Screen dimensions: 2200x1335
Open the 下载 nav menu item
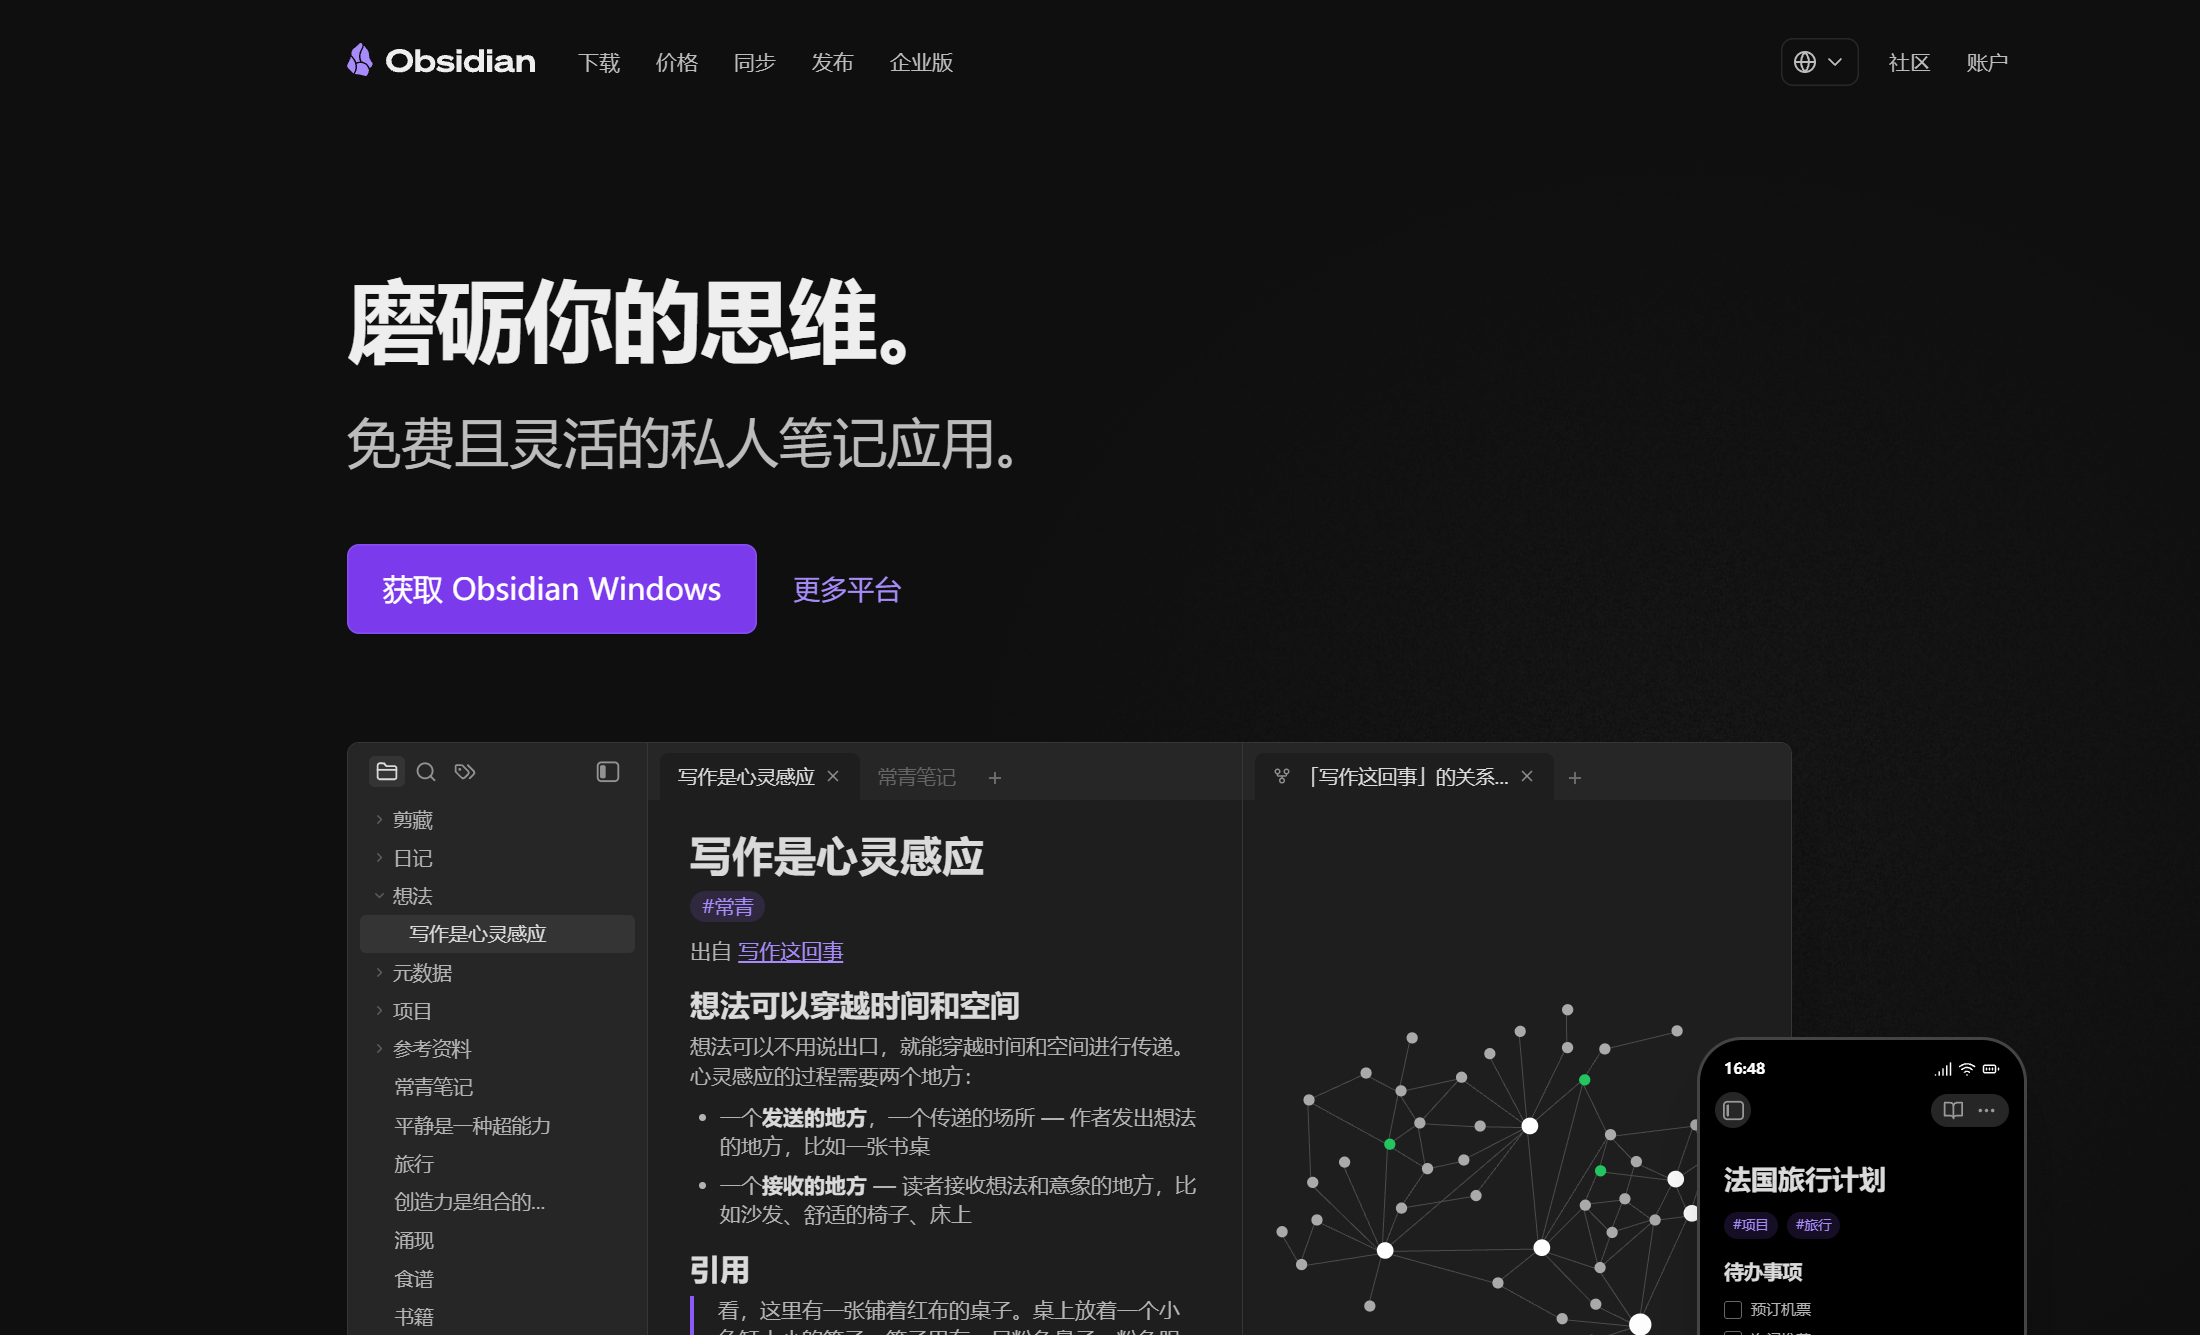point(599,62)
